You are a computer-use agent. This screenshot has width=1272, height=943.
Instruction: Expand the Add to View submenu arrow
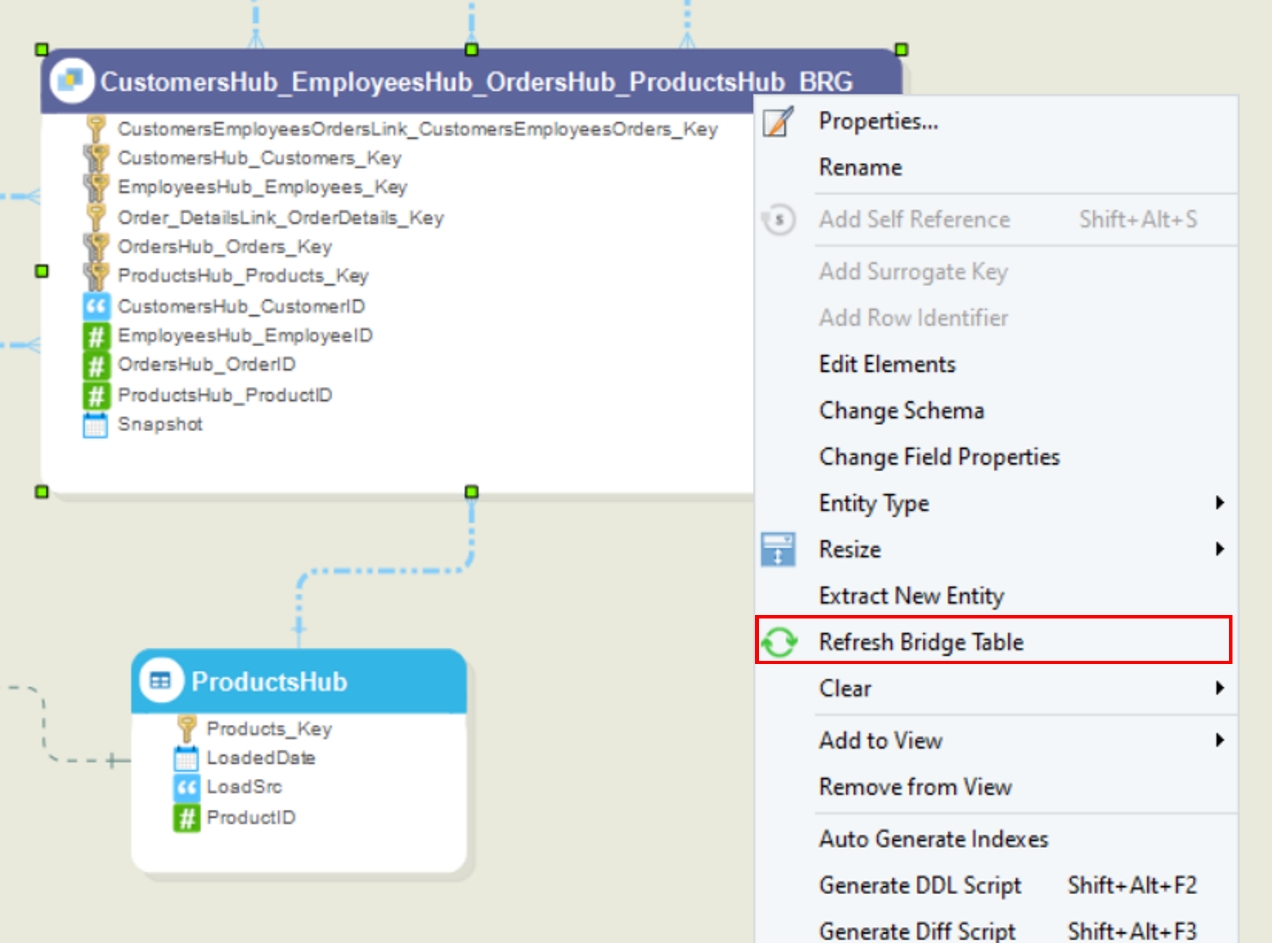(1219, 741)
